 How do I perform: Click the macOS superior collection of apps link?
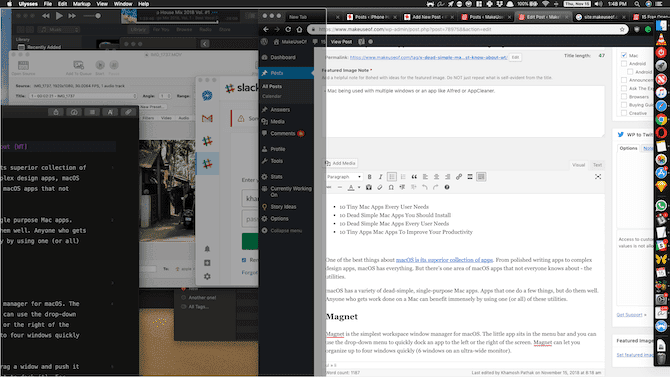pyautogui.click(x=444, y=260)
